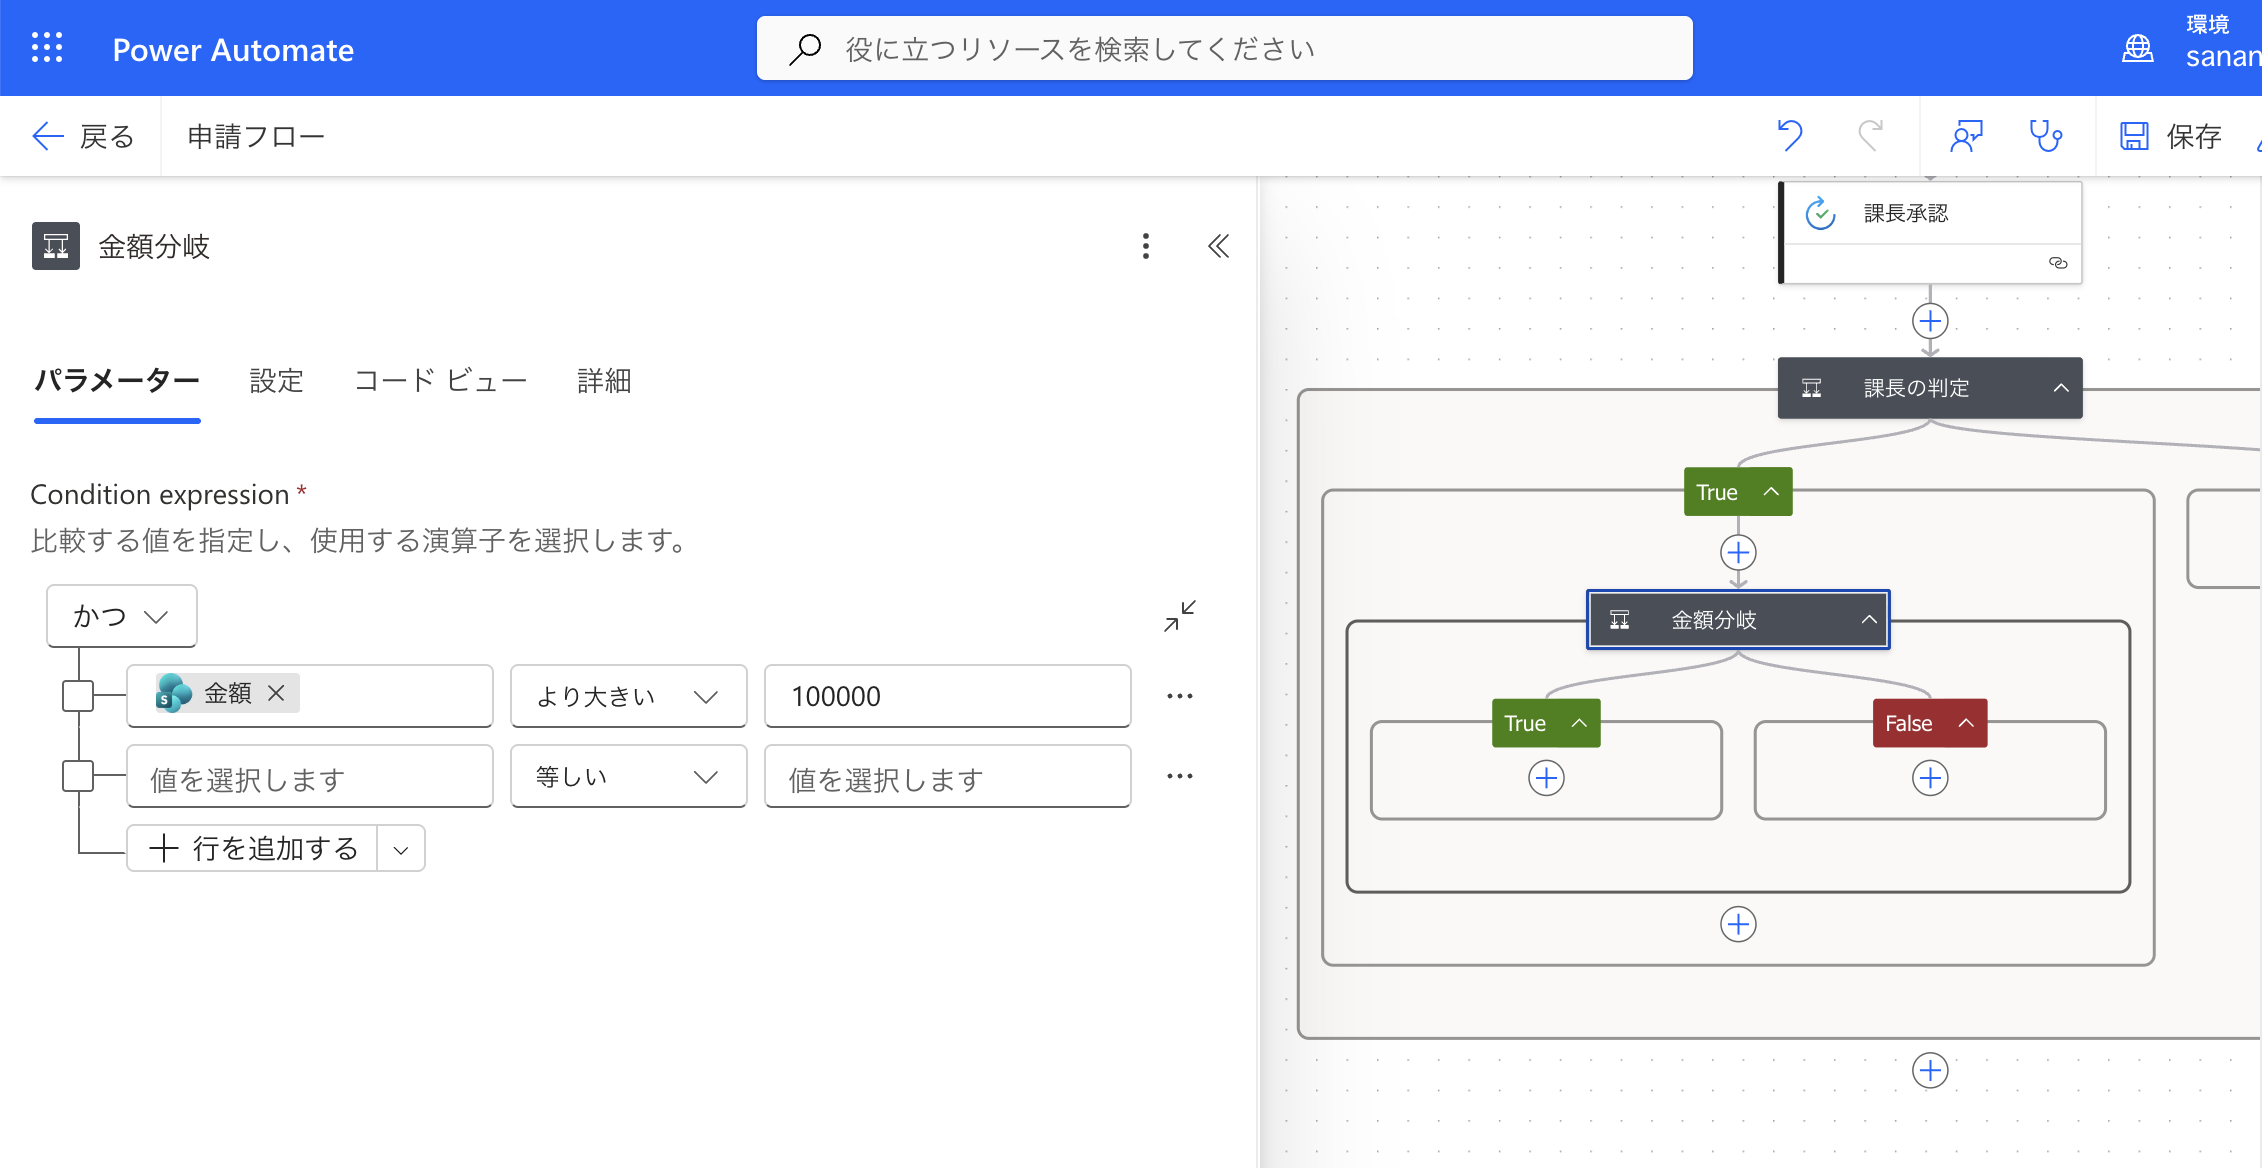This screenshot has width=2262, height=1168.
Task: Save the flow with 保存
Action: [x=2171, y=136]
